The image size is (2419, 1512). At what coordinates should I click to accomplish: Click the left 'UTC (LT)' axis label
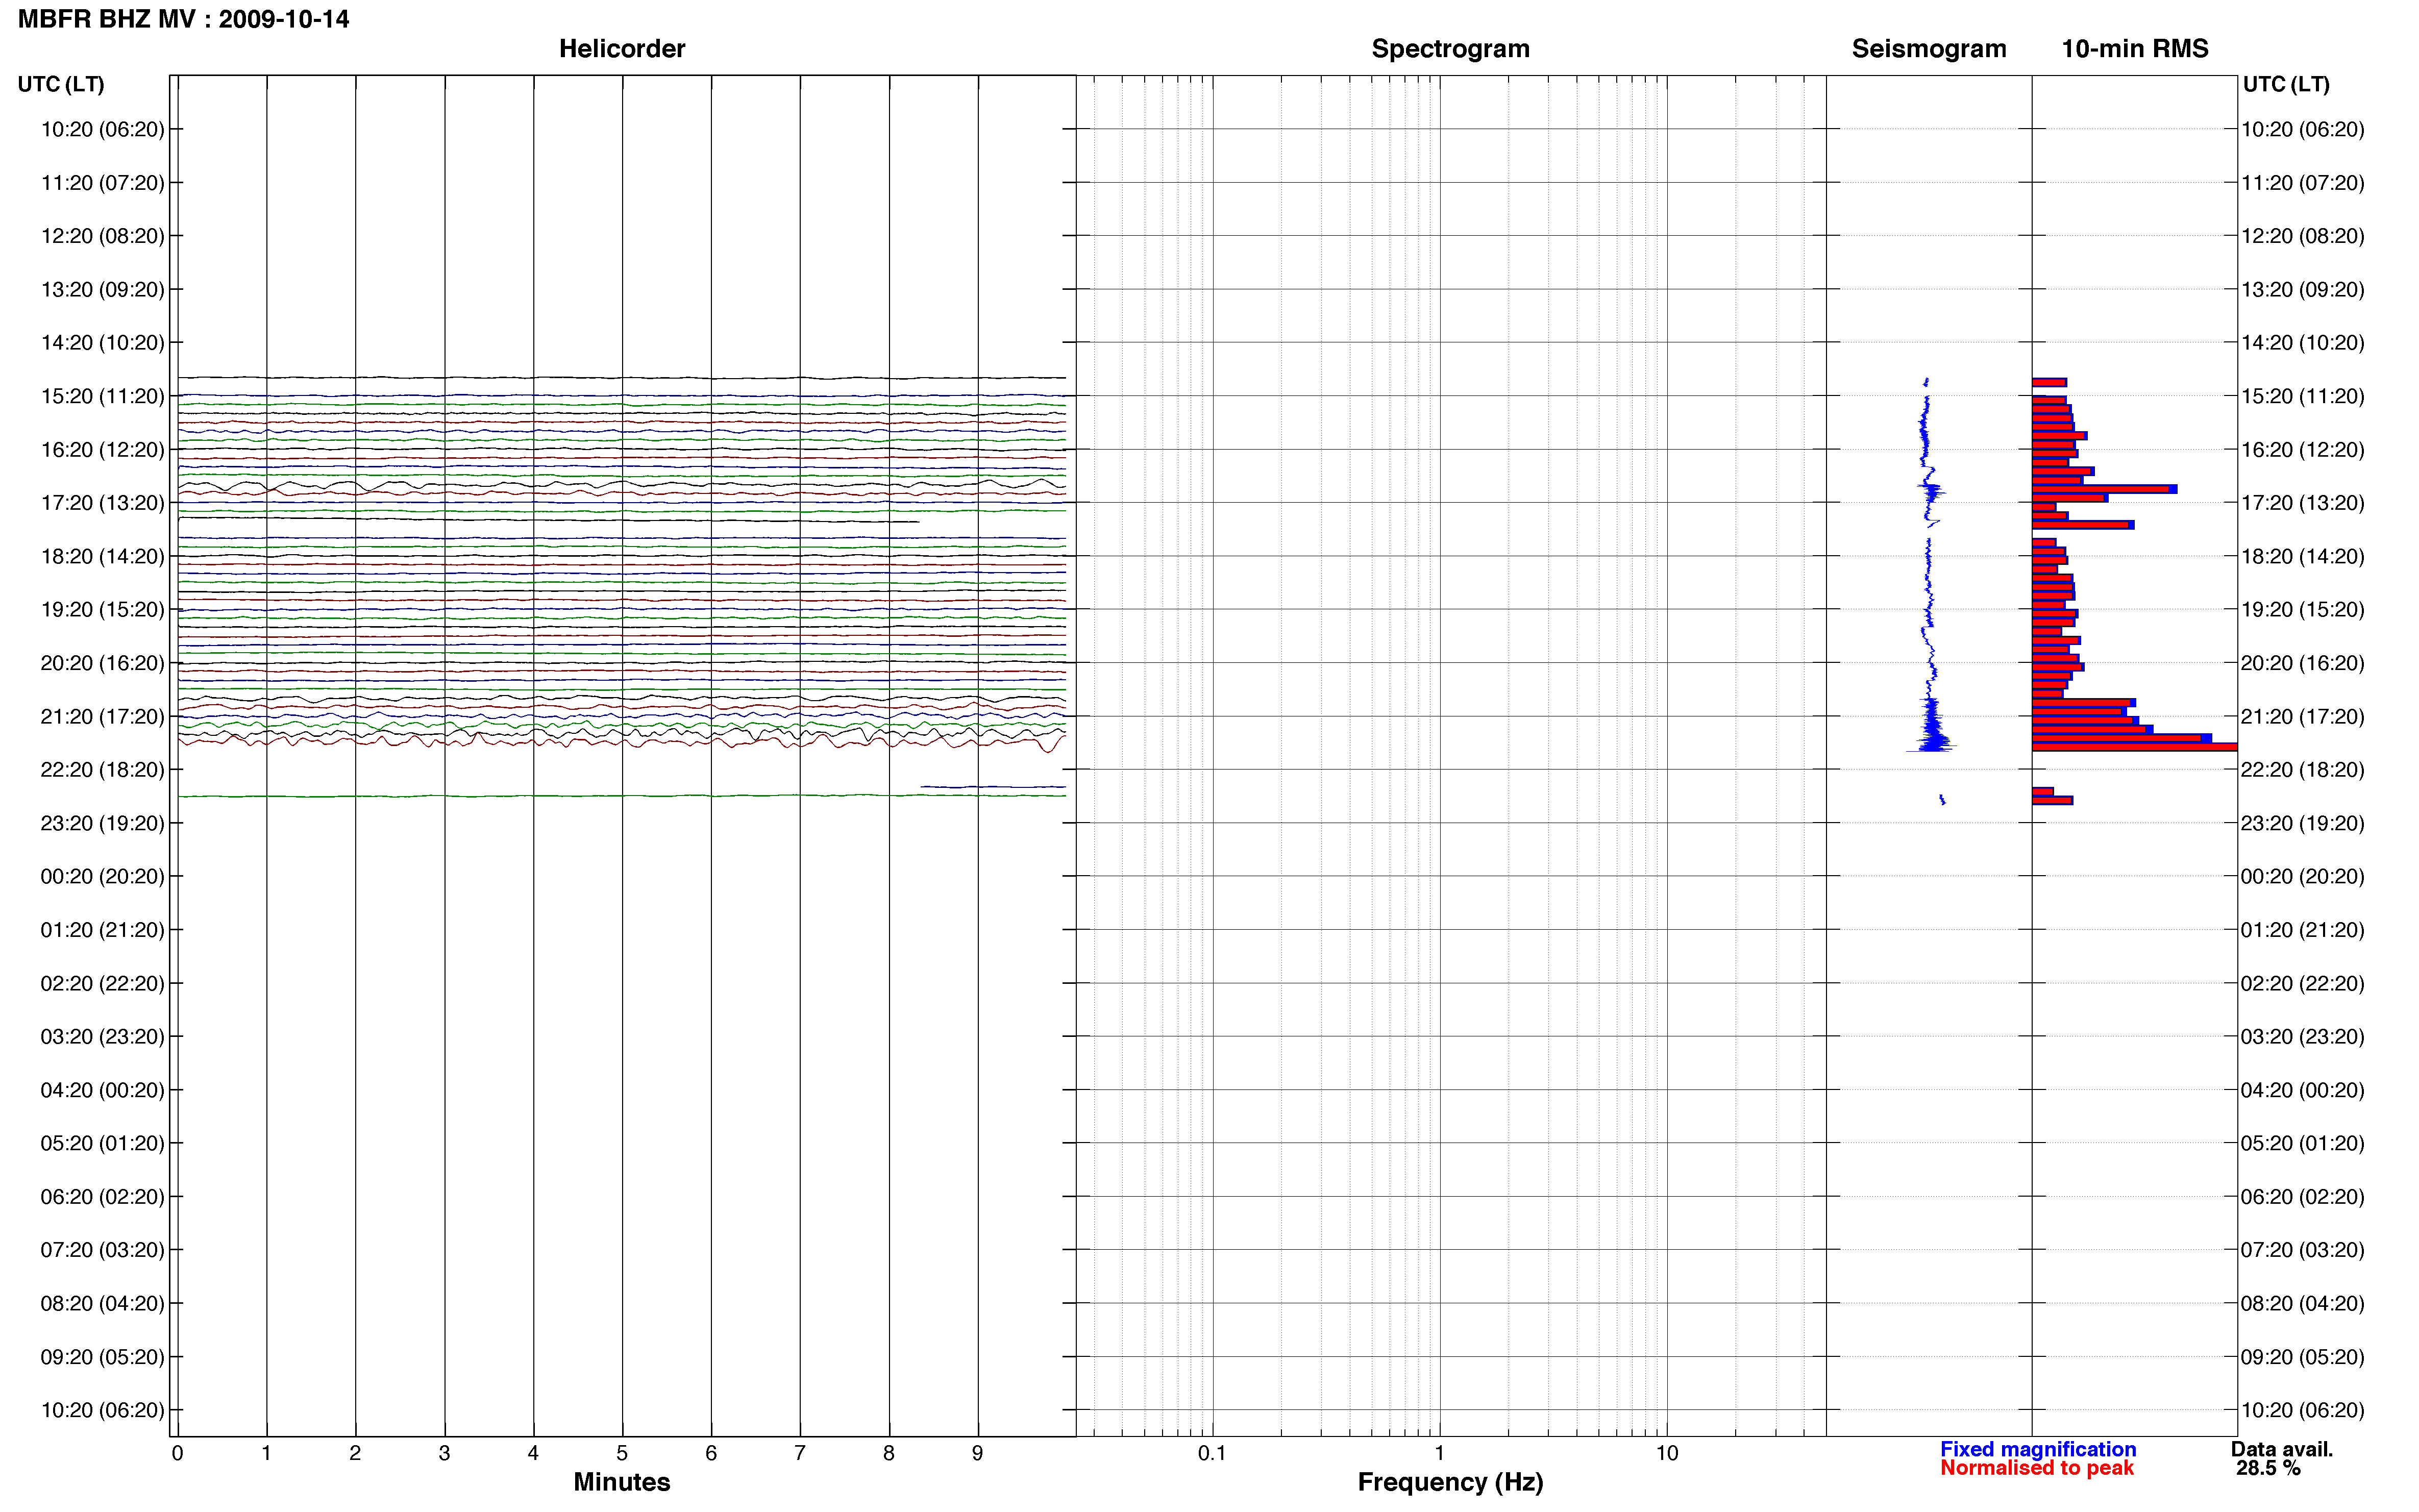(61, 84)
